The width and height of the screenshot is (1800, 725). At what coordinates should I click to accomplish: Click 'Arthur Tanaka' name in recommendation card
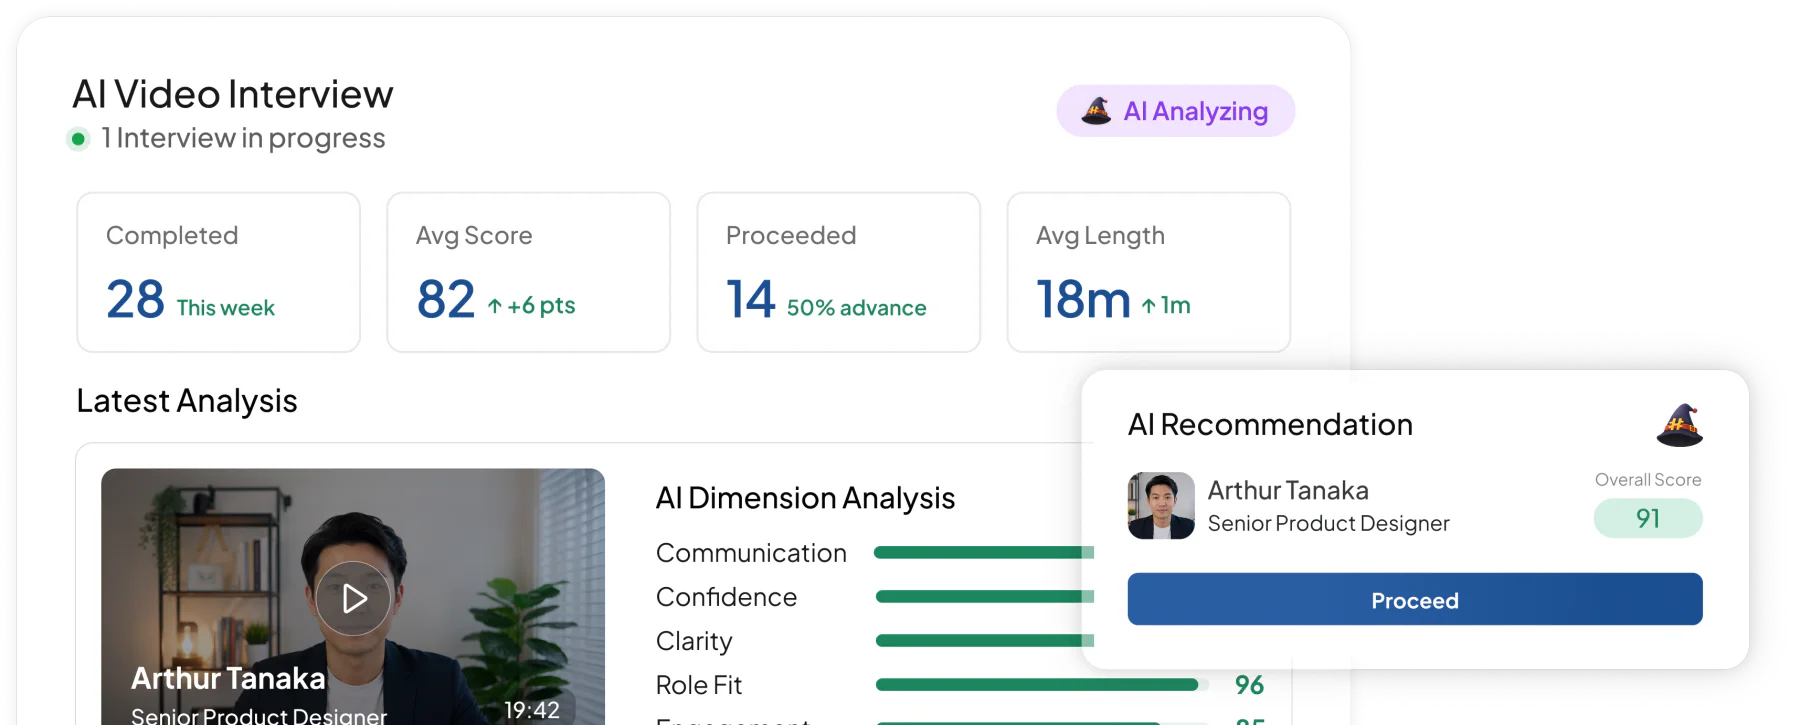[x=1288, y=490]
